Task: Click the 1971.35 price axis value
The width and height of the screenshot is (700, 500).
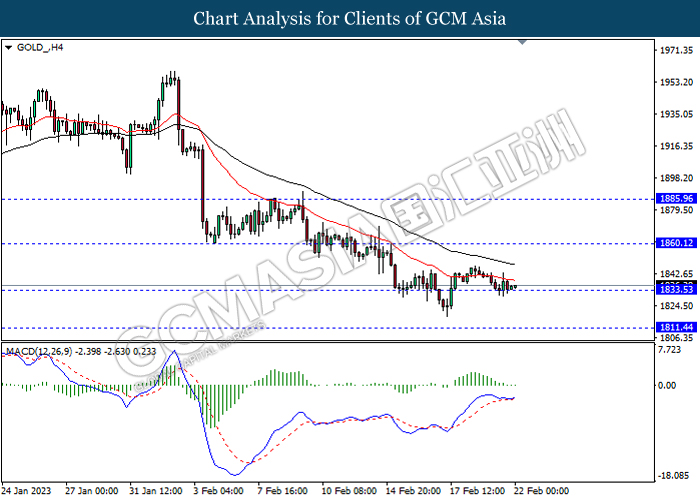Action: (676, 50)
